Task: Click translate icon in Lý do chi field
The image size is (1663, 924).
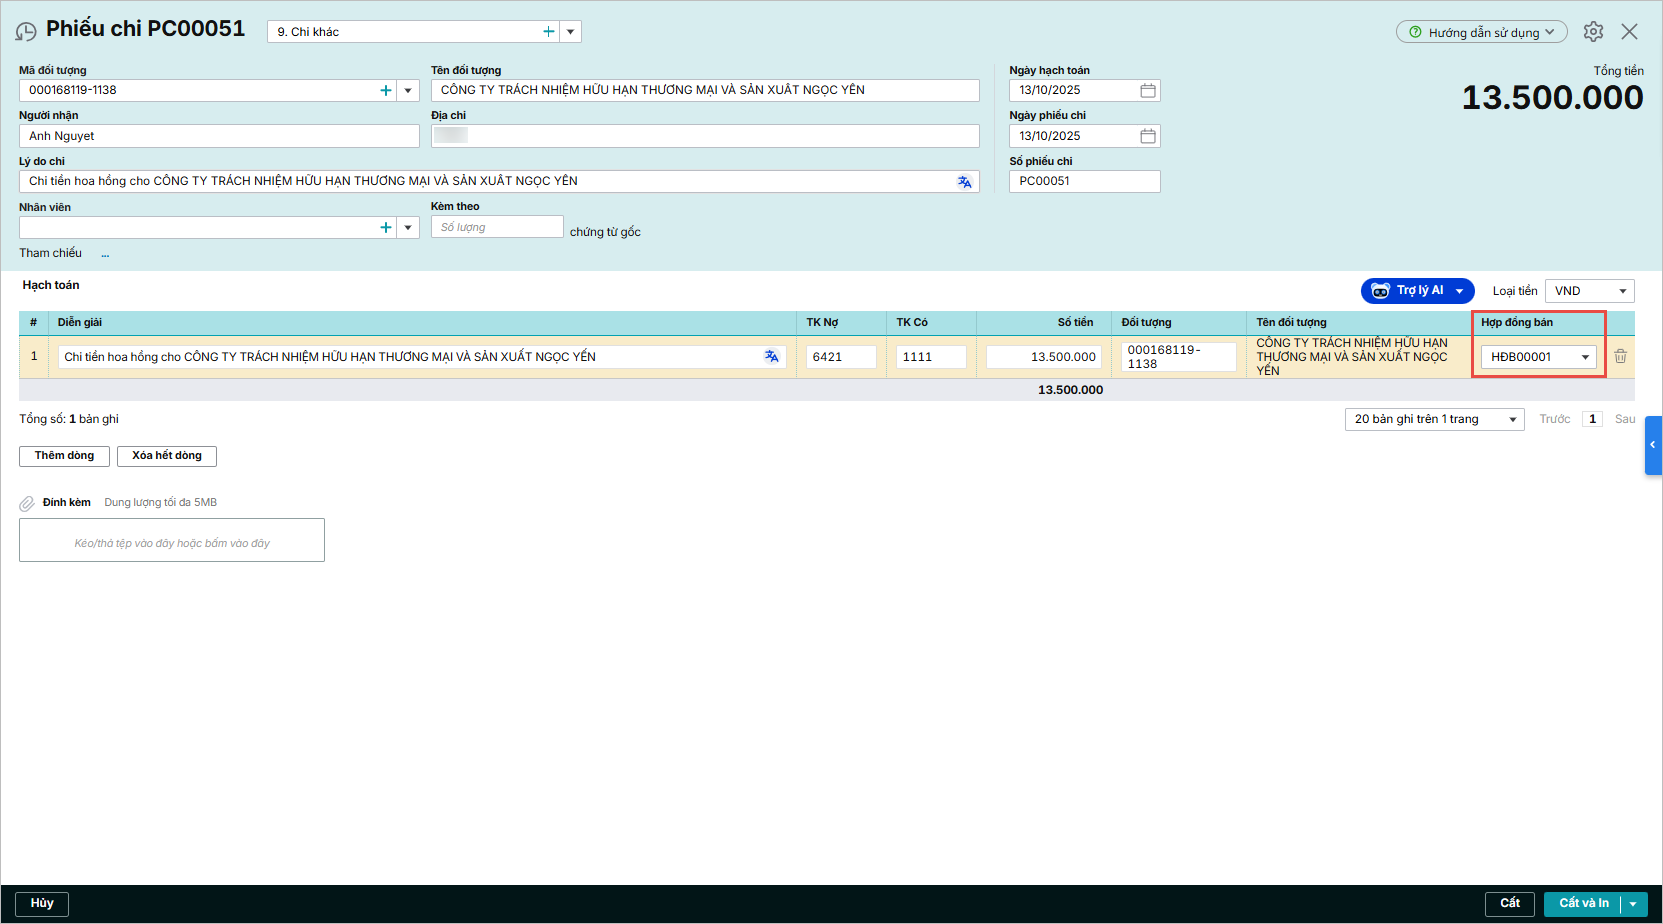Action: [964, 182]
